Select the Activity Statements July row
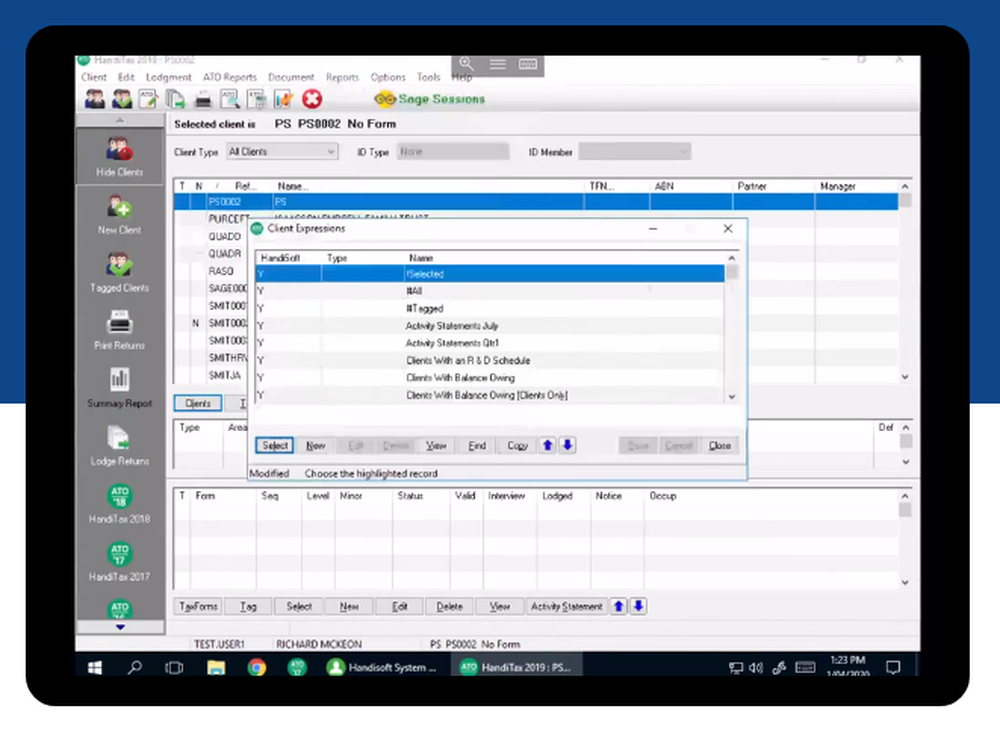Image resolution: width=1000 pixels, height=730 pixels. coord(452,326)
